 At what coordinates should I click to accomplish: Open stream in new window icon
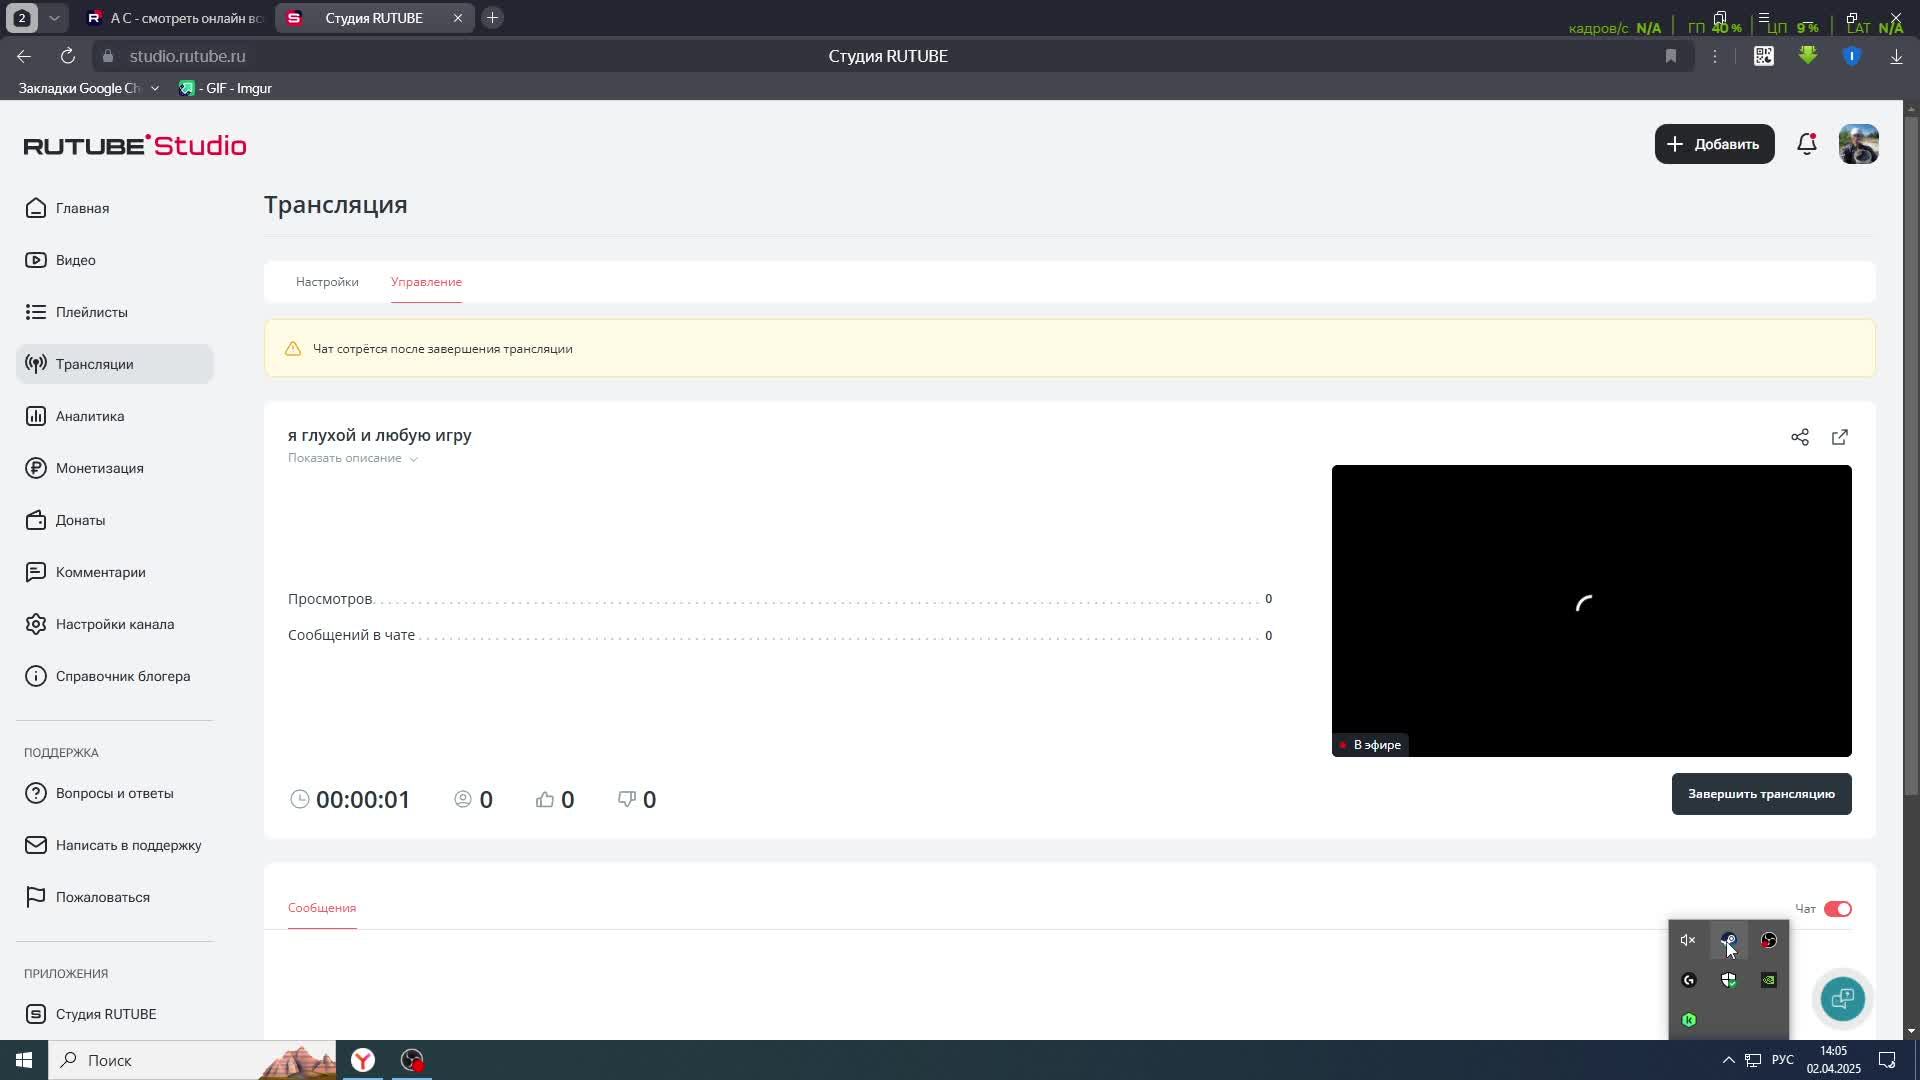1840,437
